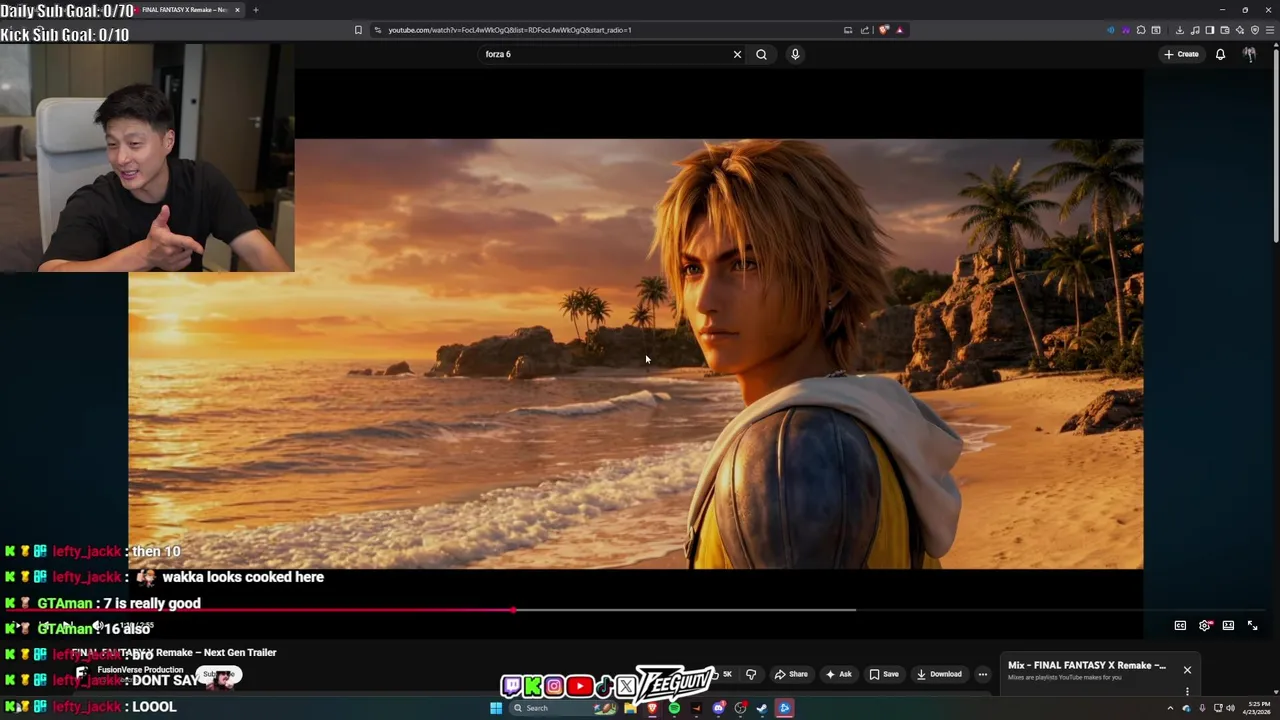Download the video
The image size is (1280, 720).
pyautogui.click(x=939, y=674)
